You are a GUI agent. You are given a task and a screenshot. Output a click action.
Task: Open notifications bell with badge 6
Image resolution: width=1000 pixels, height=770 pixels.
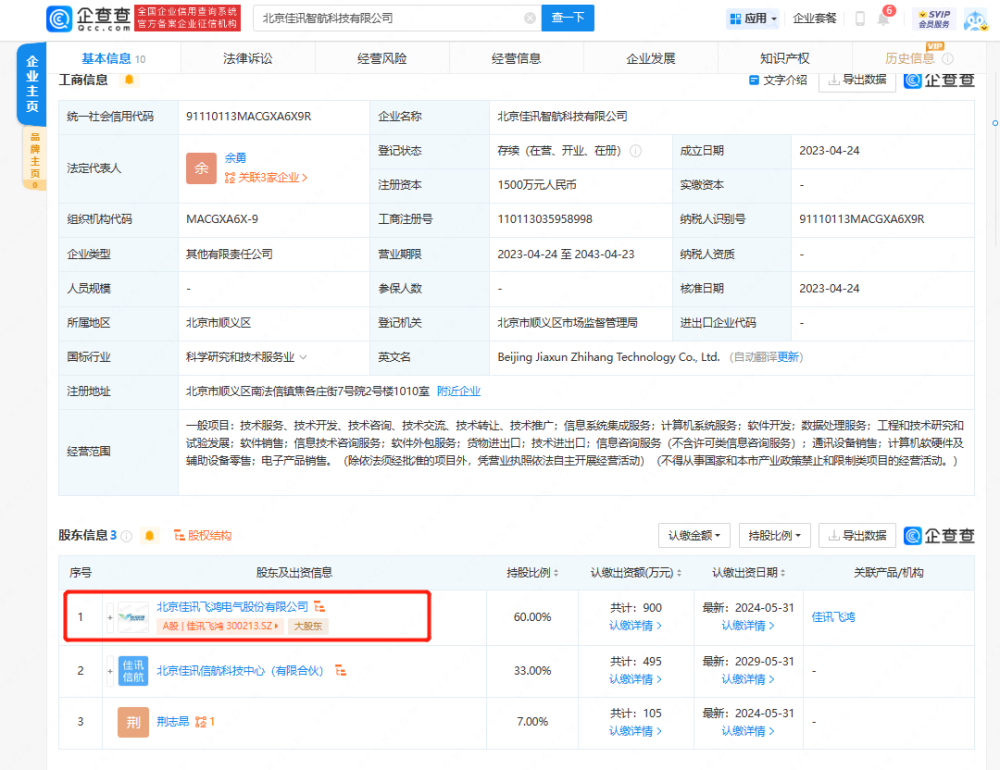(x=884, y=17)
